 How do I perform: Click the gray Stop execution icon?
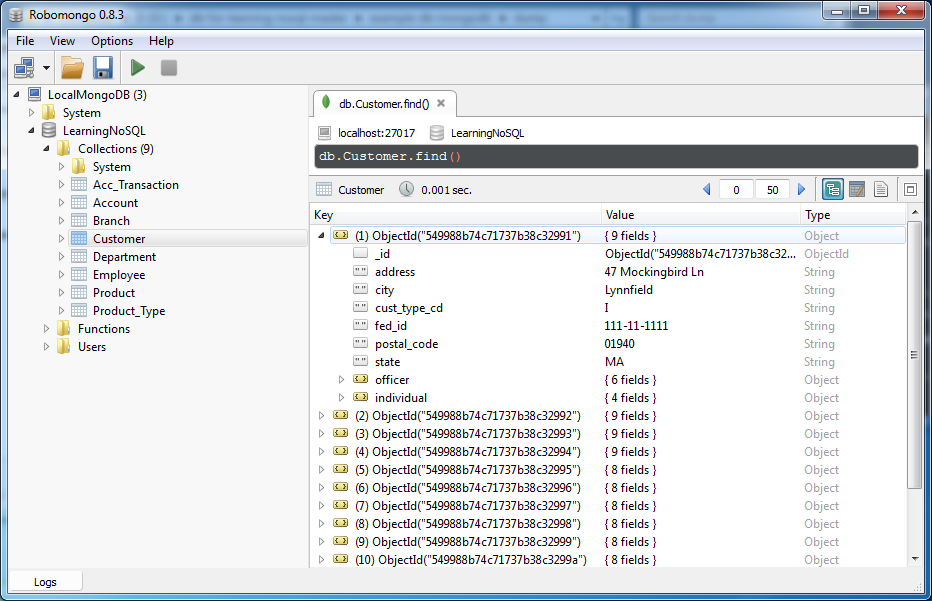click(x=169, y=68)
